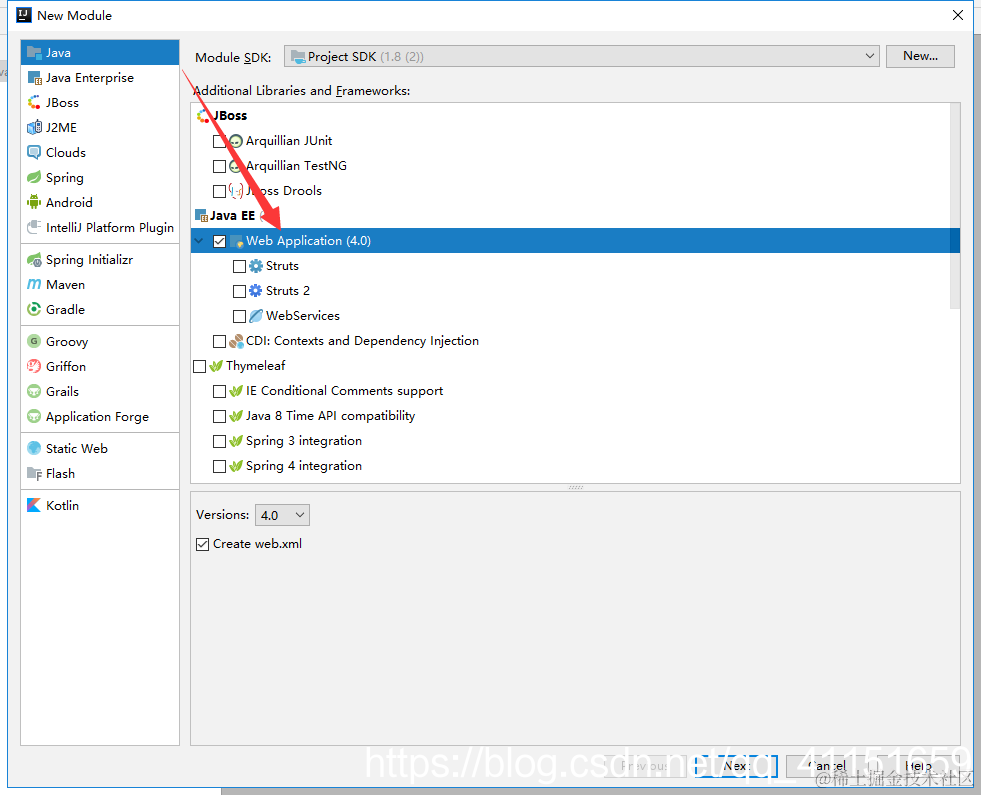The height and width of the screenshot is (795, 981).
Task: Click the Clouds module icon
Action: pyautogui.click(x=34, y=153)
